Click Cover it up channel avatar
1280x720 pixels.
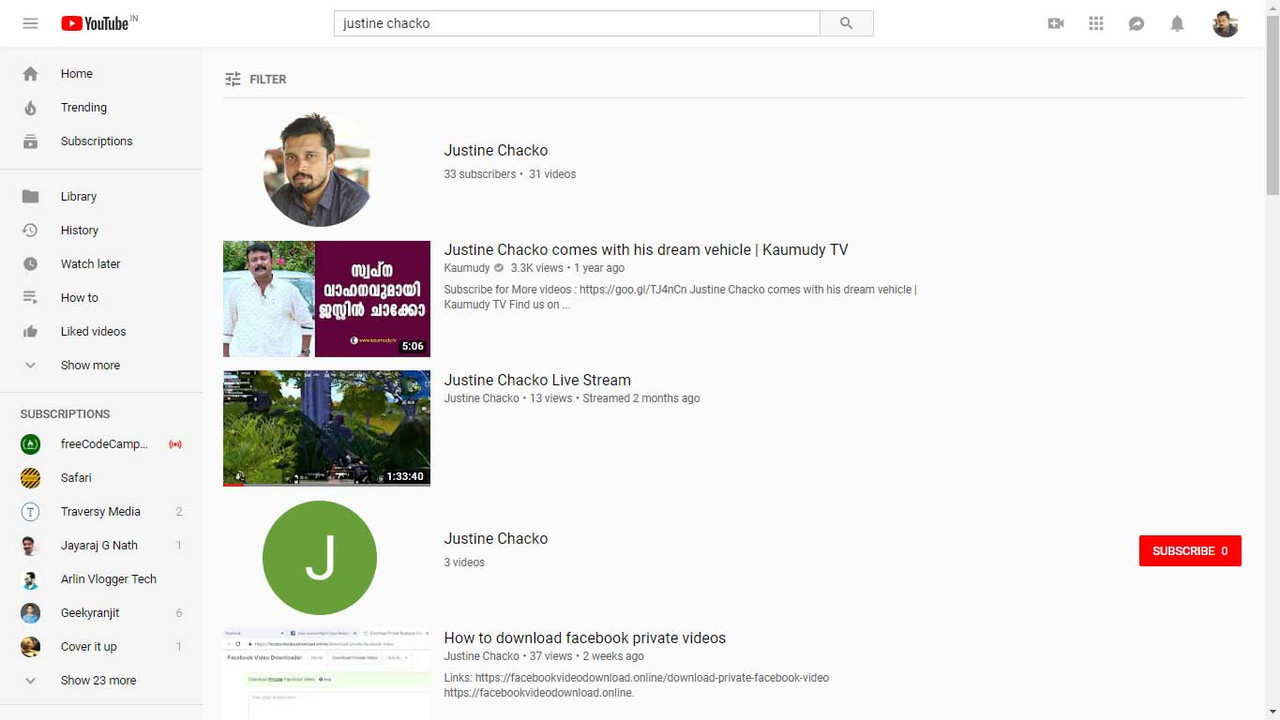point(30,646)
